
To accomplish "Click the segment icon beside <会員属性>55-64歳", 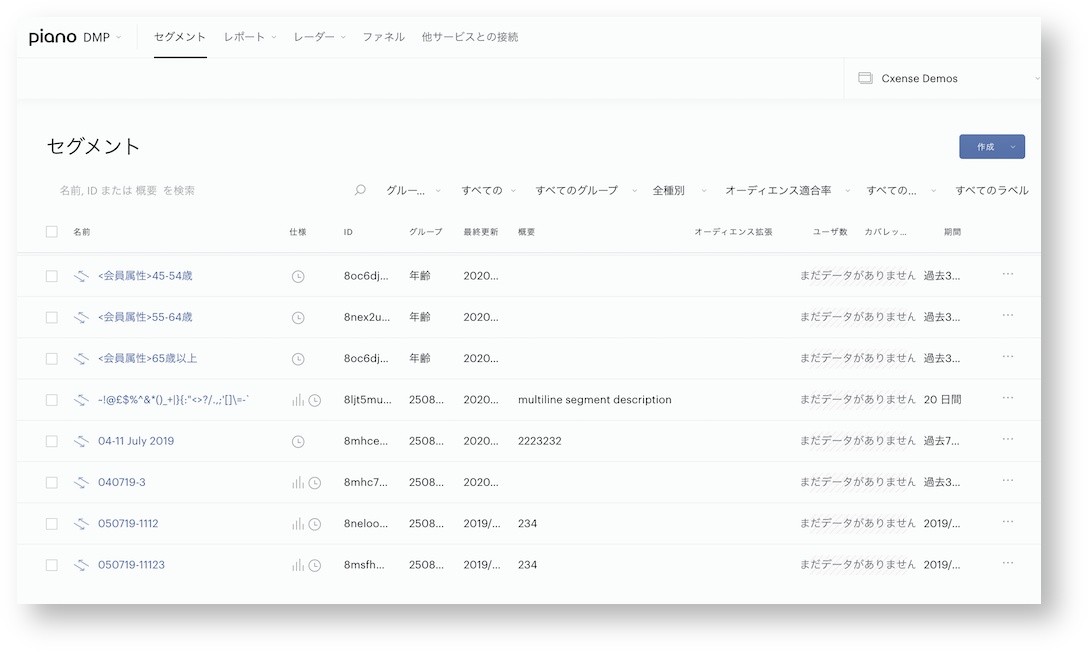I will 81,317.
